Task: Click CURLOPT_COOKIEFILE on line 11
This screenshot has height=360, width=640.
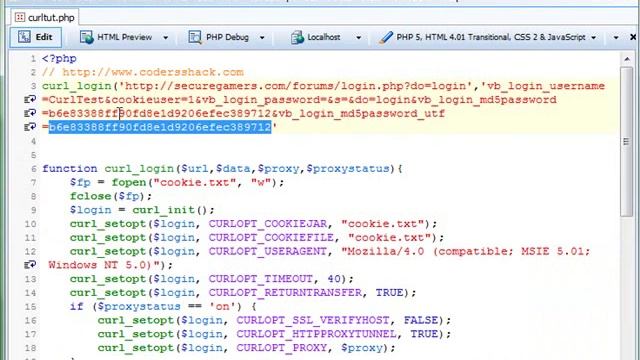Action: click(x=271, y=238)
